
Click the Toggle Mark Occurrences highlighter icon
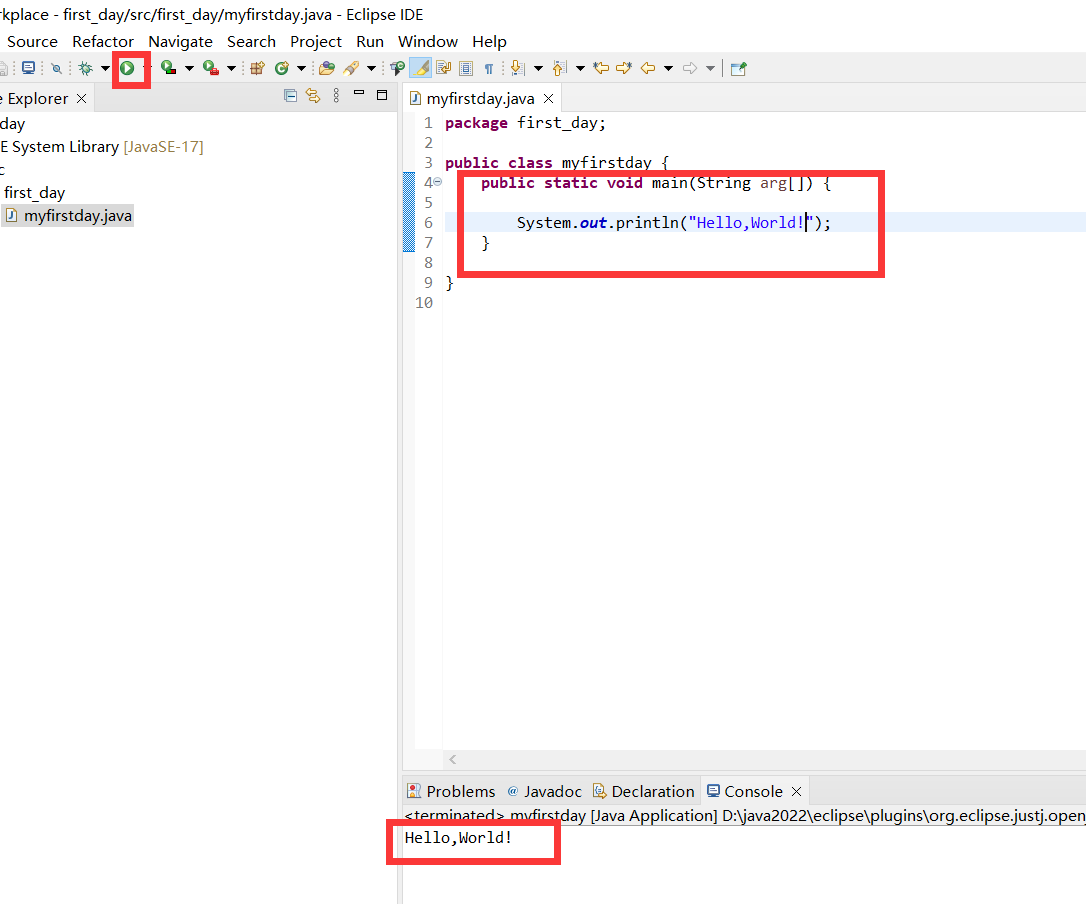420,68
